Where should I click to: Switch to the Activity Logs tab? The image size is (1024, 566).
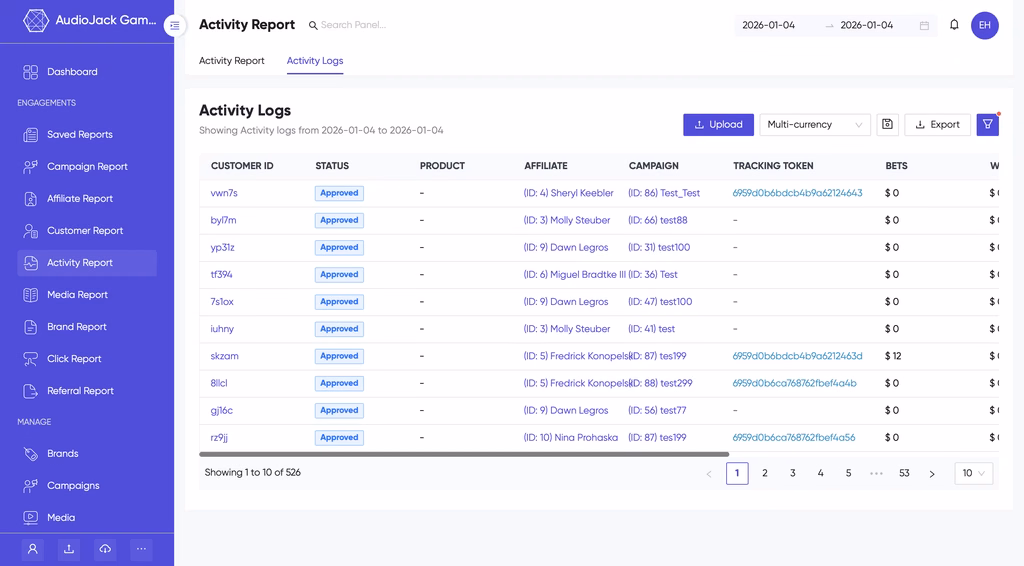[315, 61]
